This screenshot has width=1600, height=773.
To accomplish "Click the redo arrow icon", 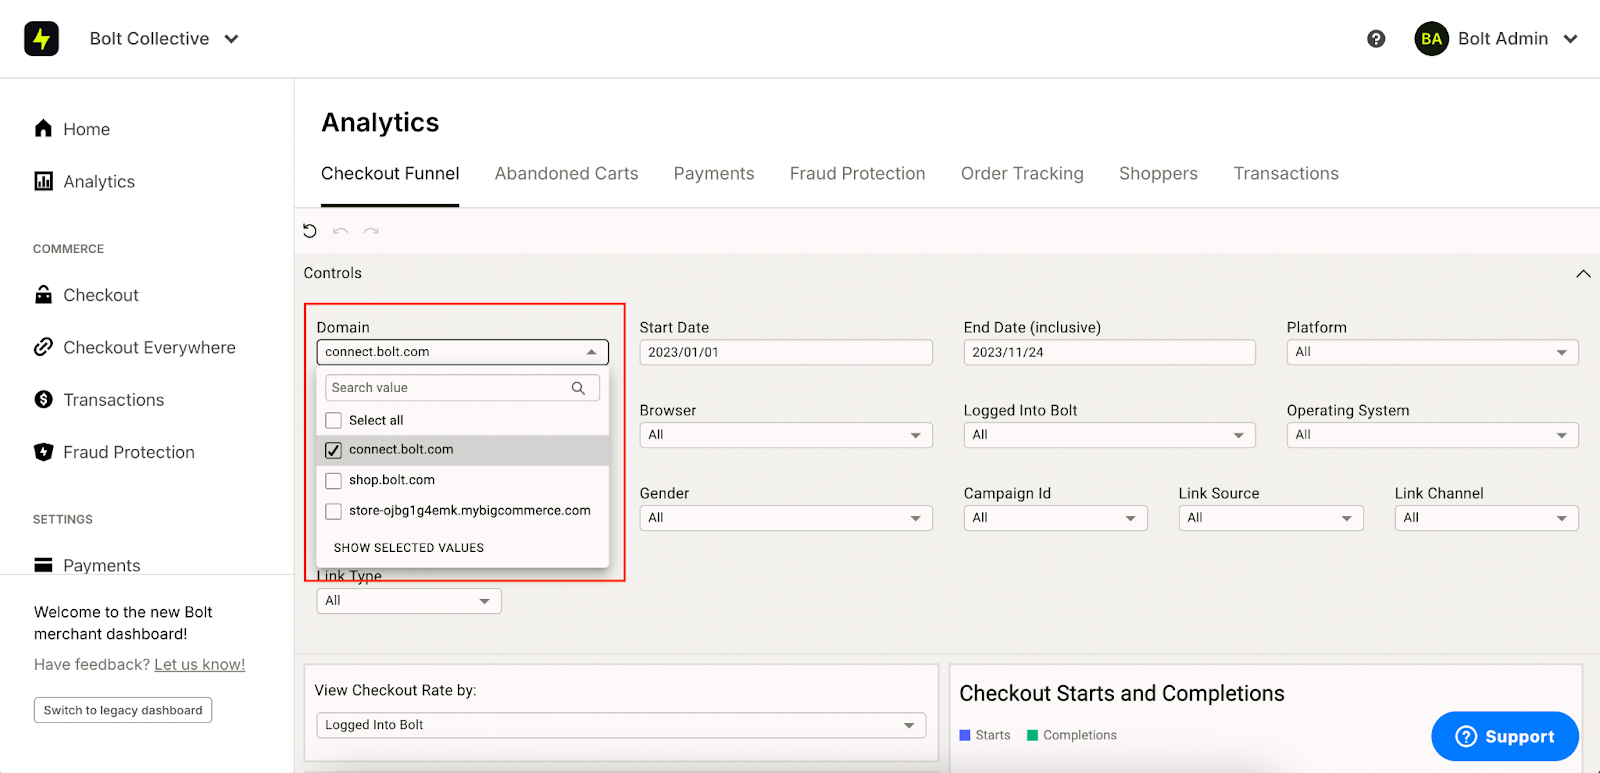I will tap(371, 231).
